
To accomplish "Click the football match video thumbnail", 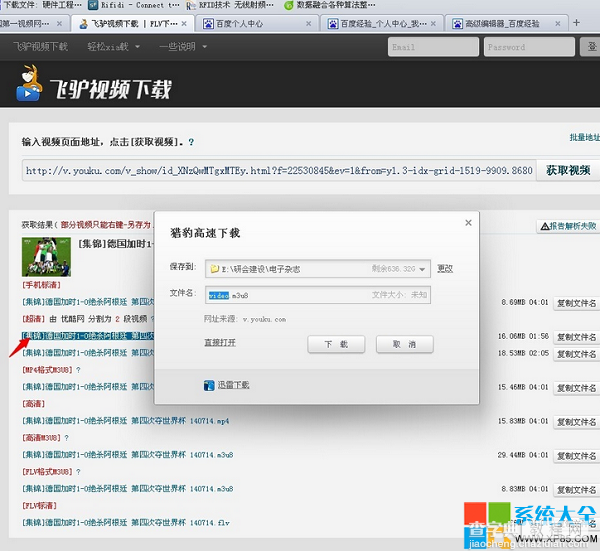I will (x=46, y=257).
